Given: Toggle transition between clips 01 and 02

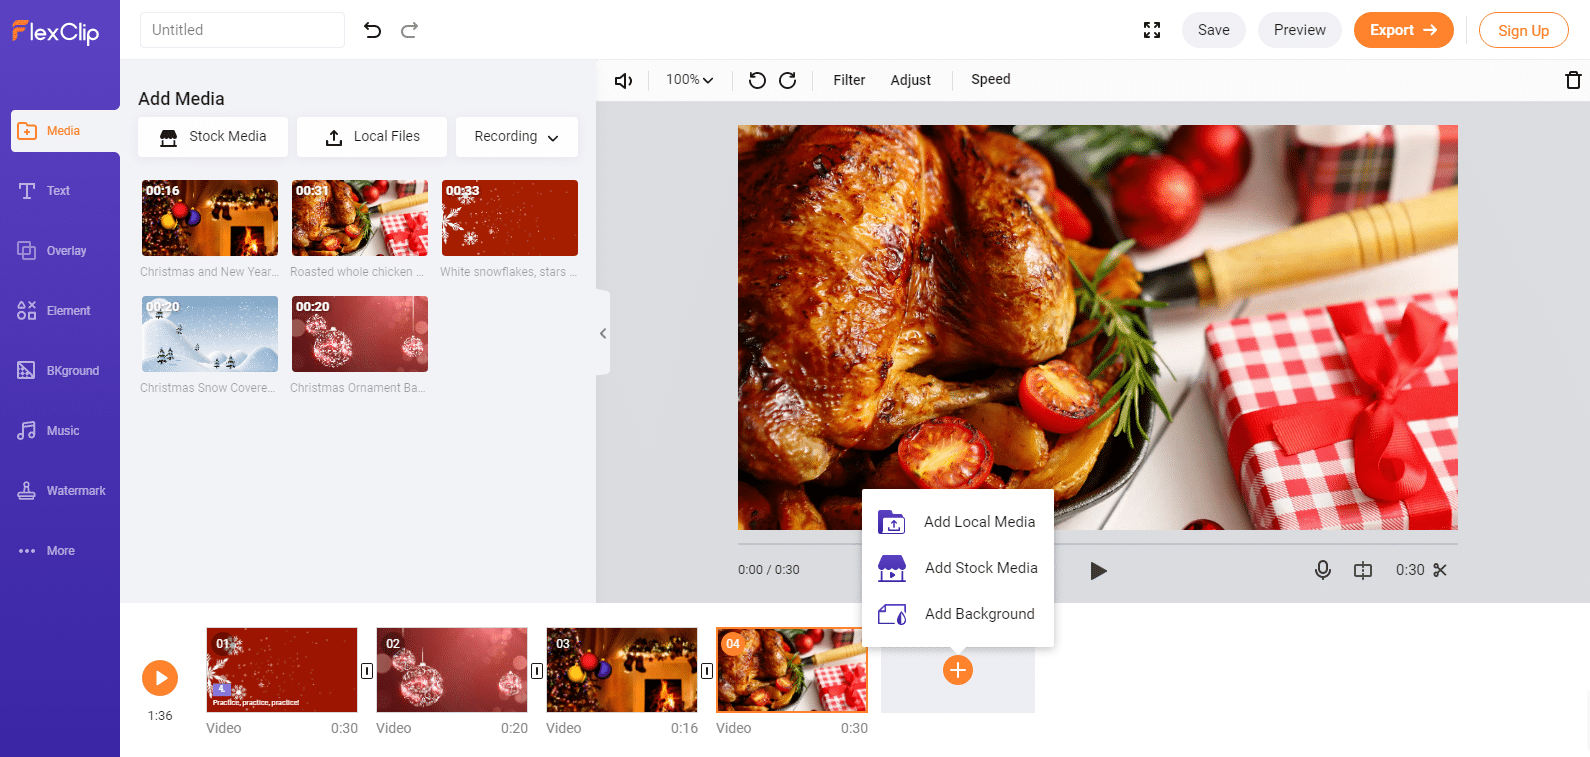Looking at the screenshot, I should pos(367,671).
